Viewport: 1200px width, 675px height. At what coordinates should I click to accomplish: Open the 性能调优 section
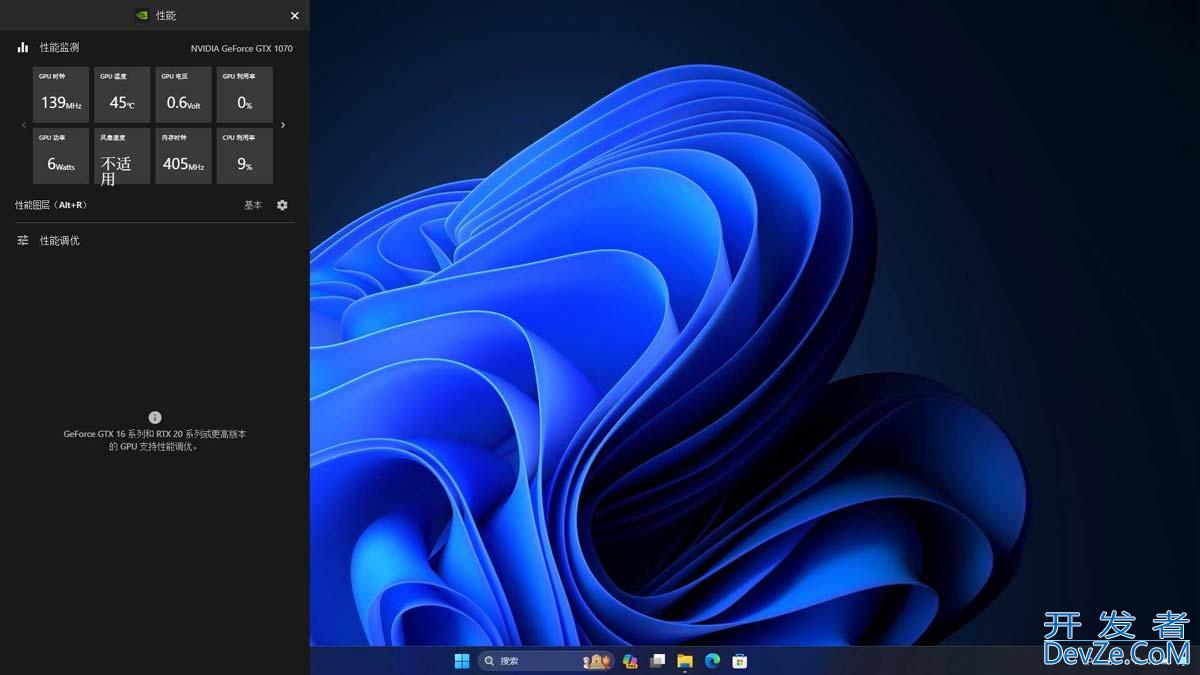tap(59, 241)
